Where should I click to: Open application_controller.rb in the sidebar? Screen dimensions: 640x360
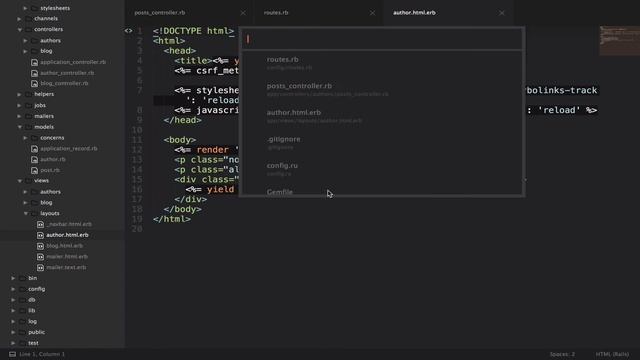tap(73, 62)
